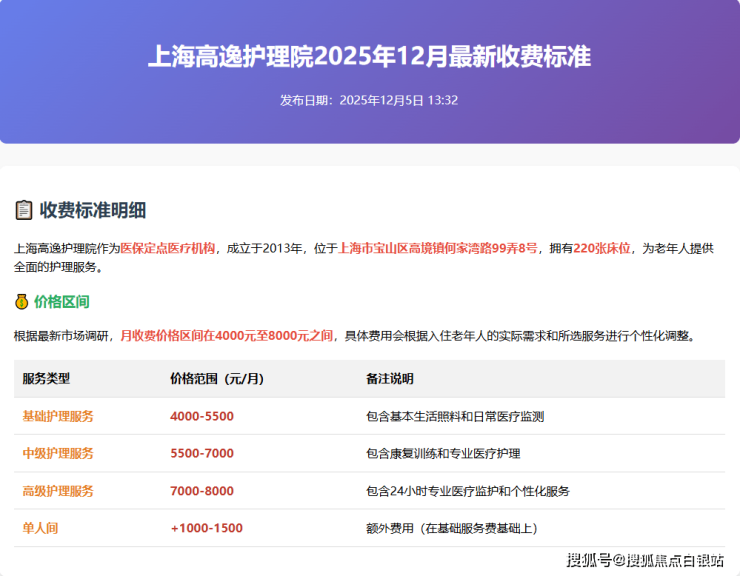Click the red 月收费价格区间在4000元至8000元之间 text

pyautogui.click(x=227, y=336)
